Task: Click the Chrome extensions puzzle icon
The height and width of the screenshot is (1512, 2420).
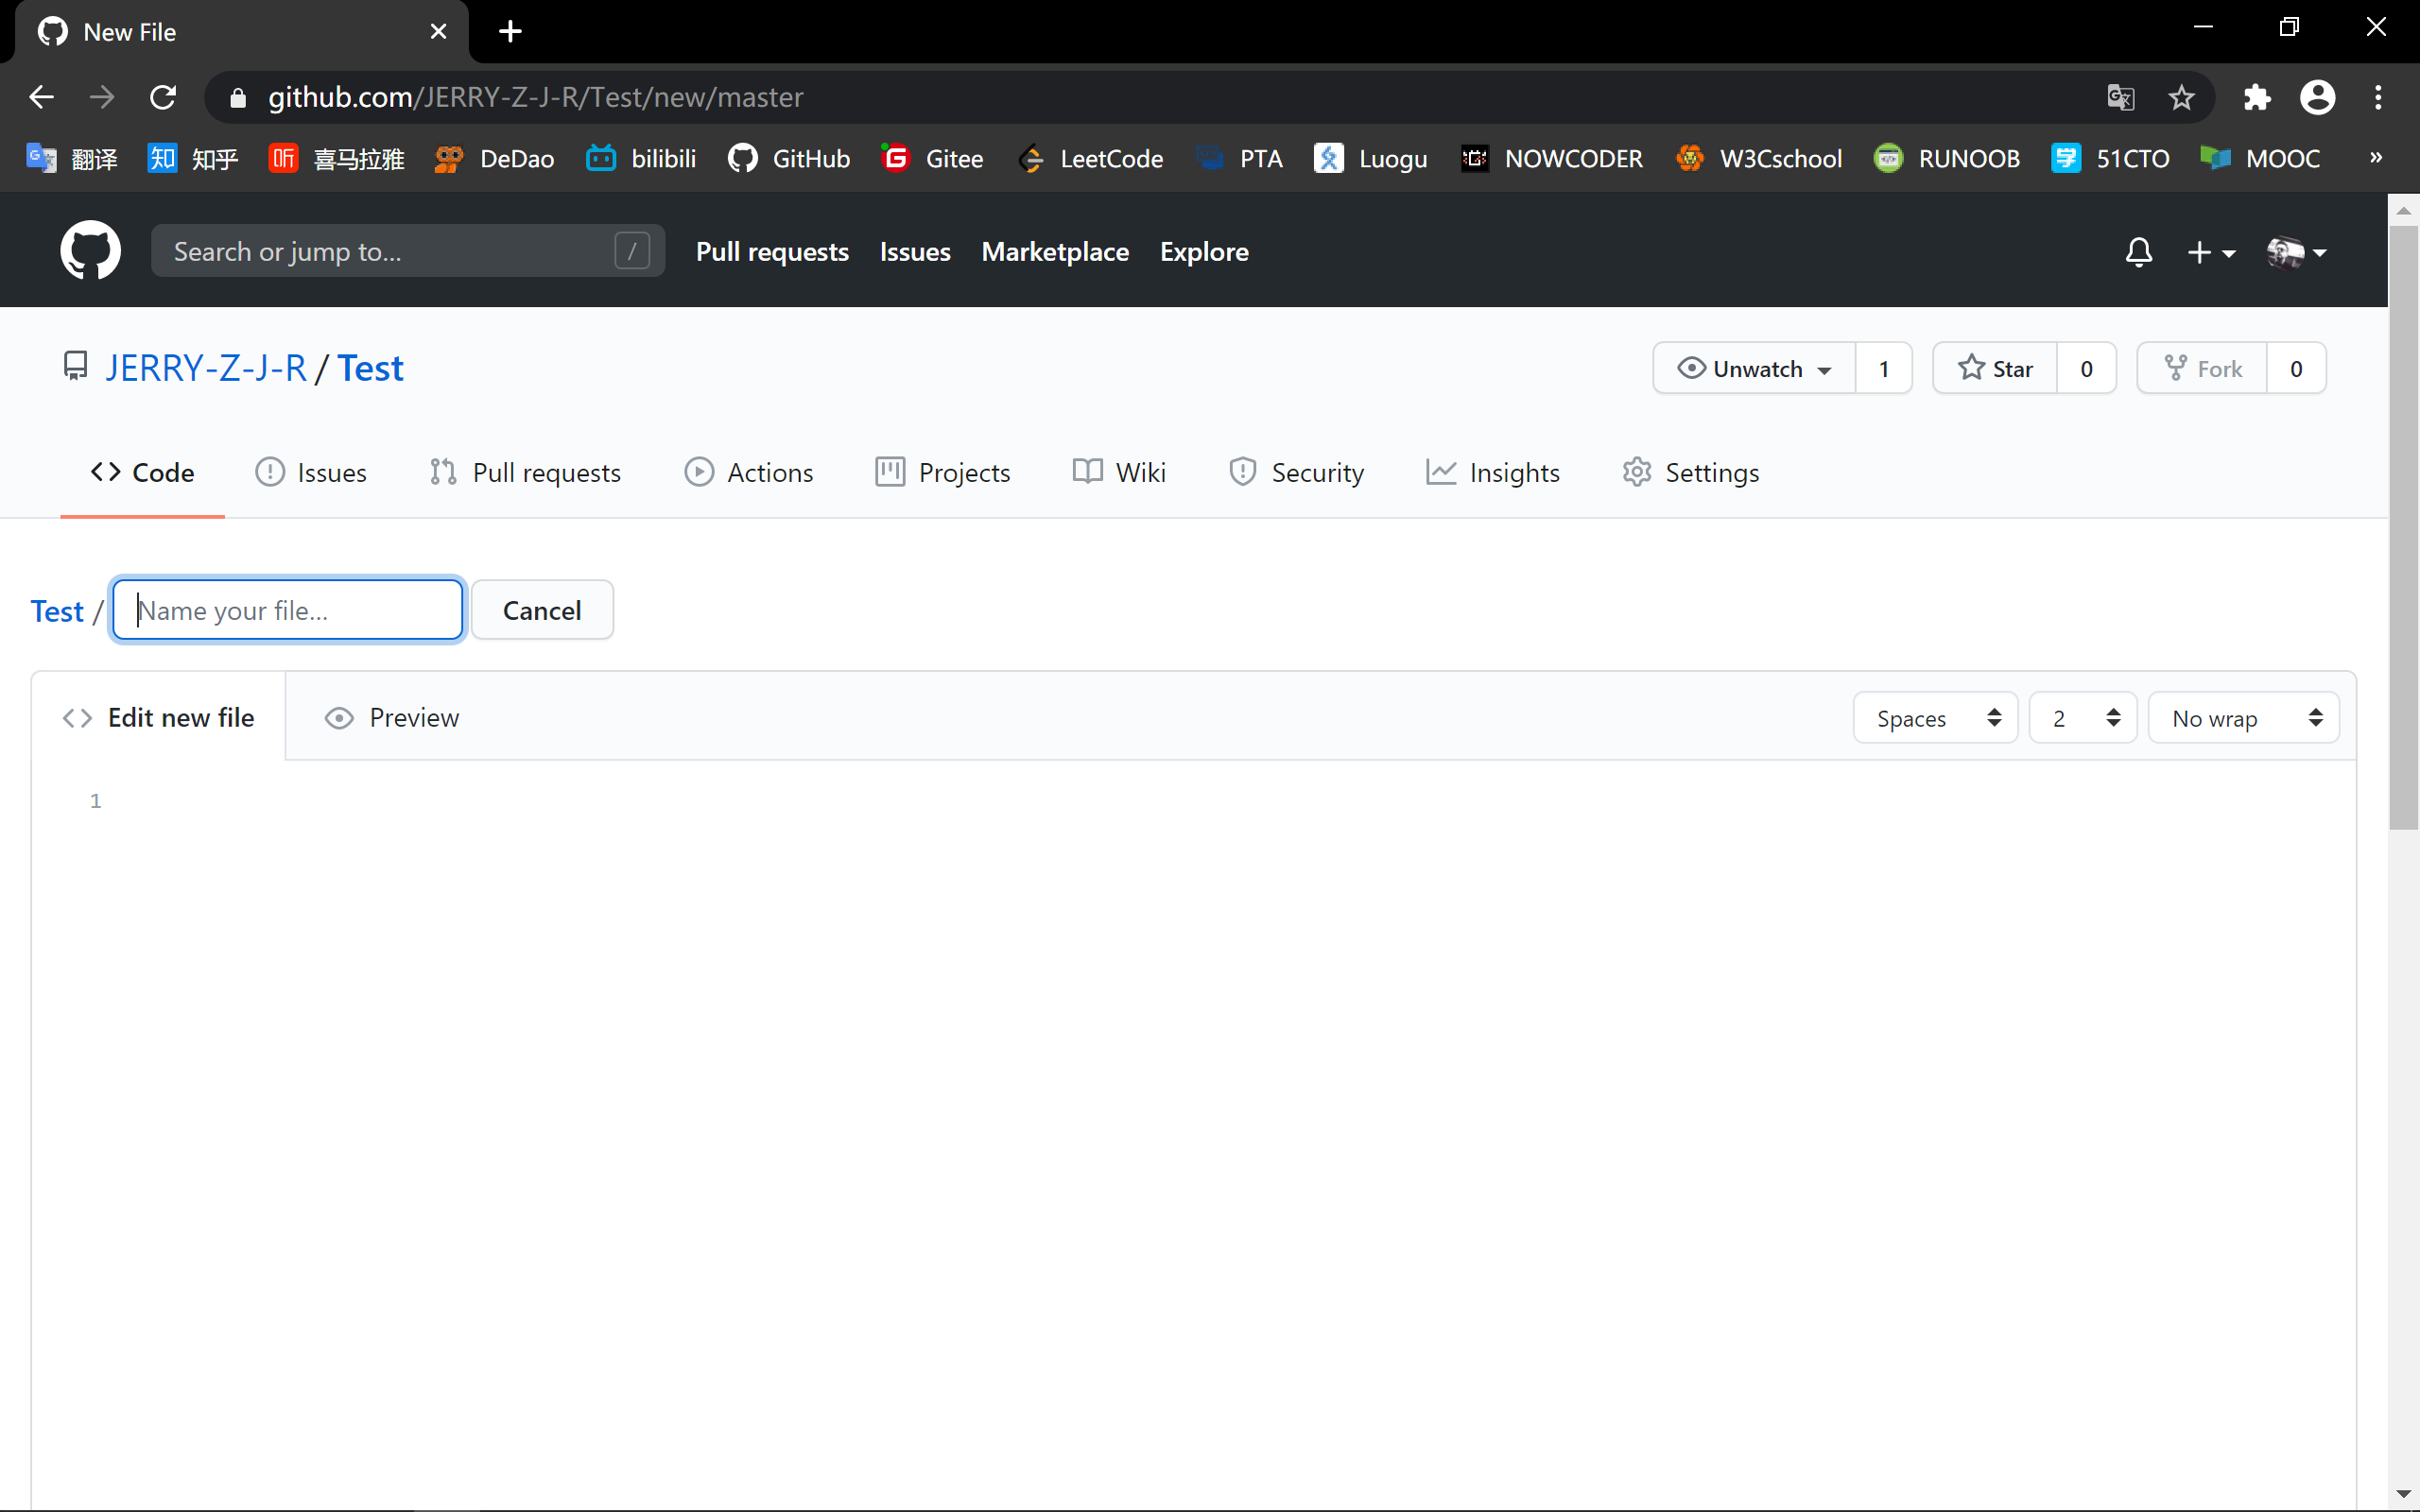Action: pos(2257,97)
